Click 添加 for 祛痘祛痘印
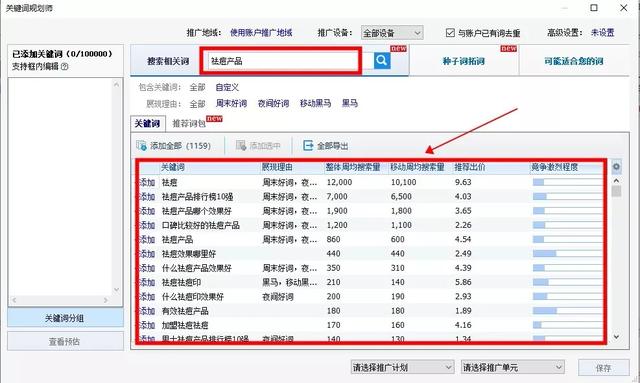 (147, 283)
